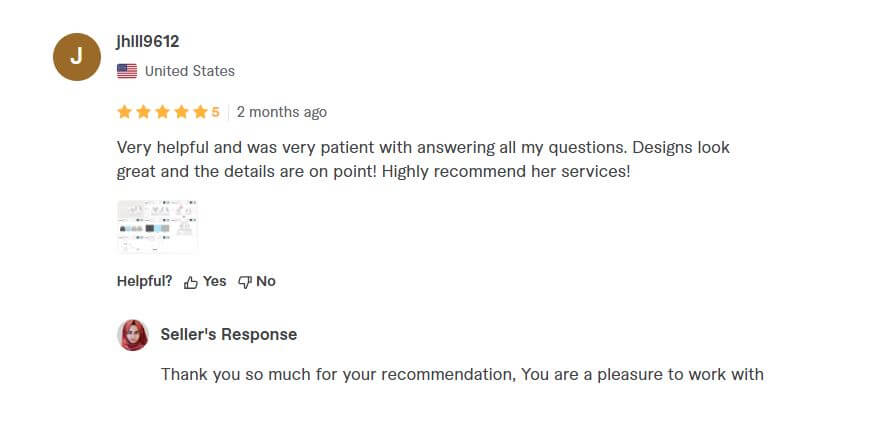Click the seller's profile photo
The height and width of the screenshot is (427, 873).
tap(133, 335)
